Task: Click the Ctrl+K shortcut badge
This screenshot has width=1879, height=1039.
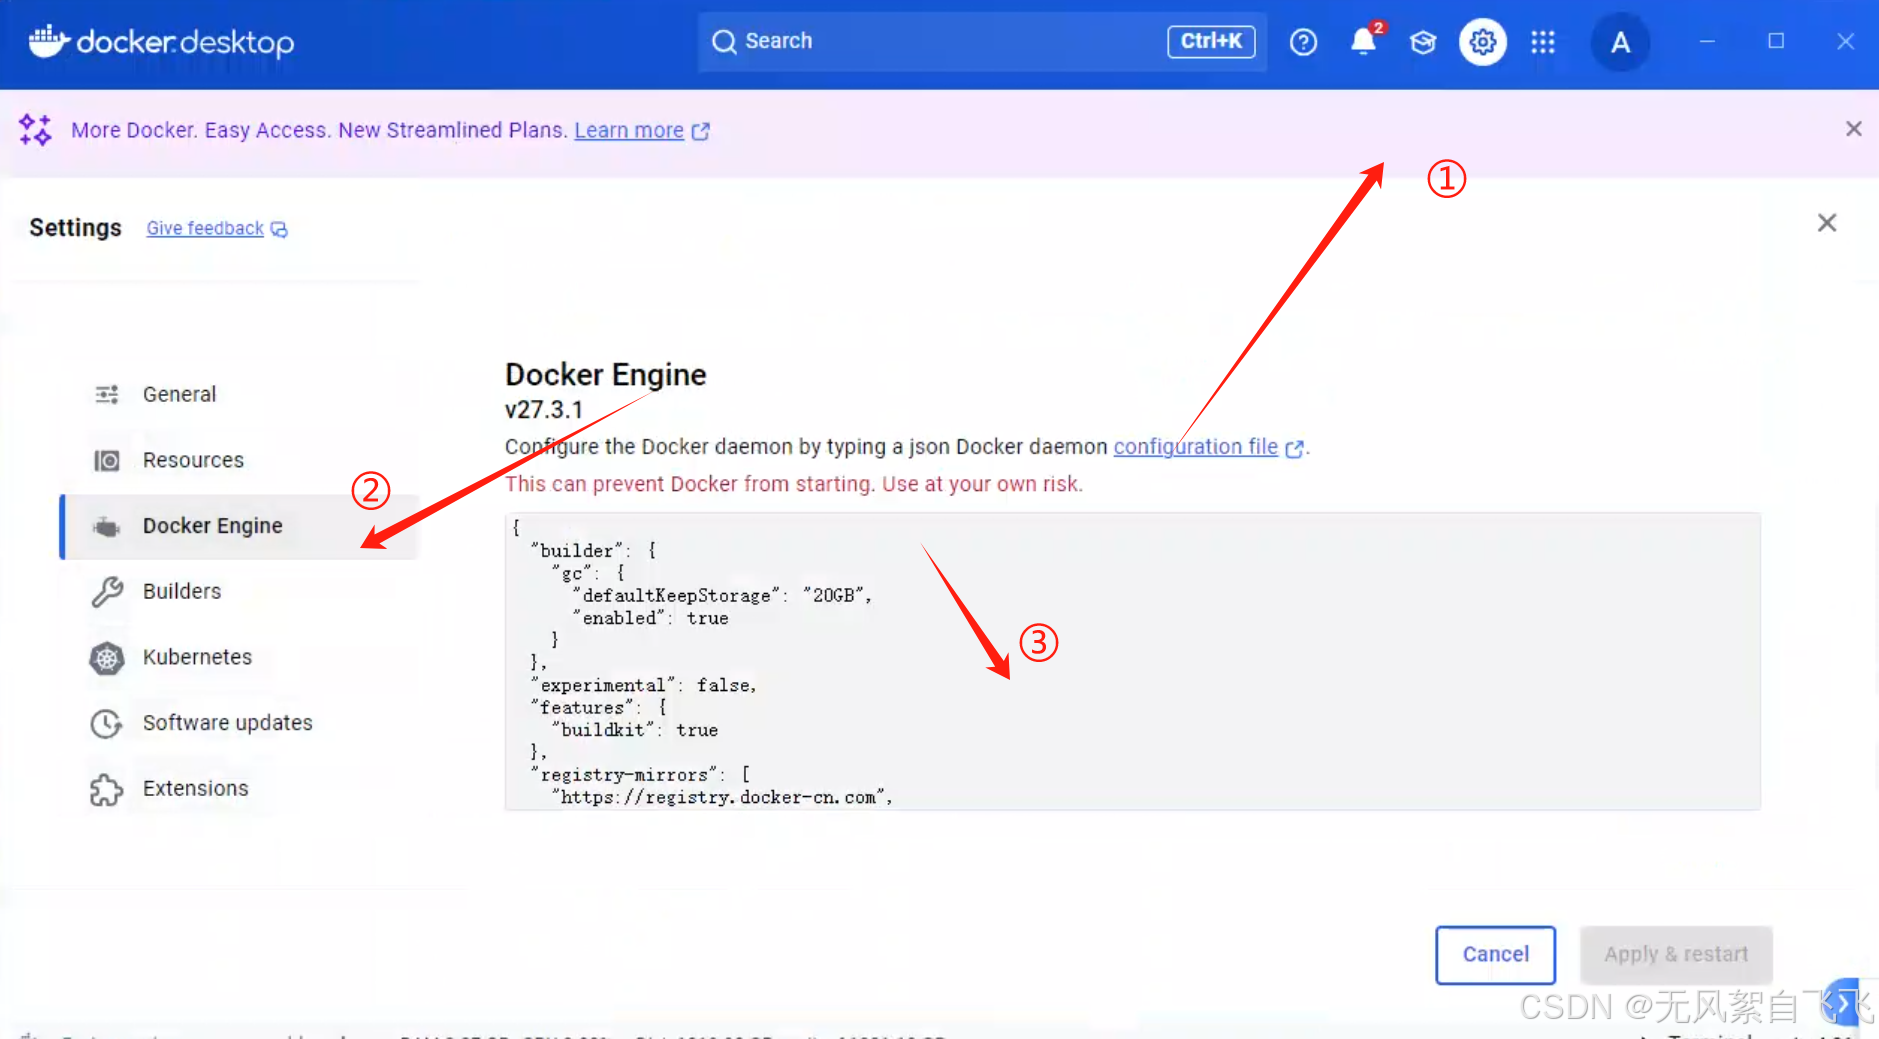Action: click(1211, 41)
